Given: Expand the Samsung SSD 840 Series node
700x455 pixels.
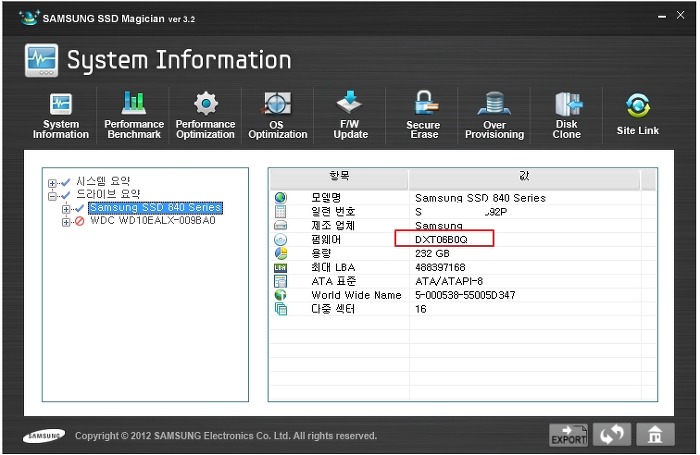Looking at the screenshot, I should coord(66,209).
